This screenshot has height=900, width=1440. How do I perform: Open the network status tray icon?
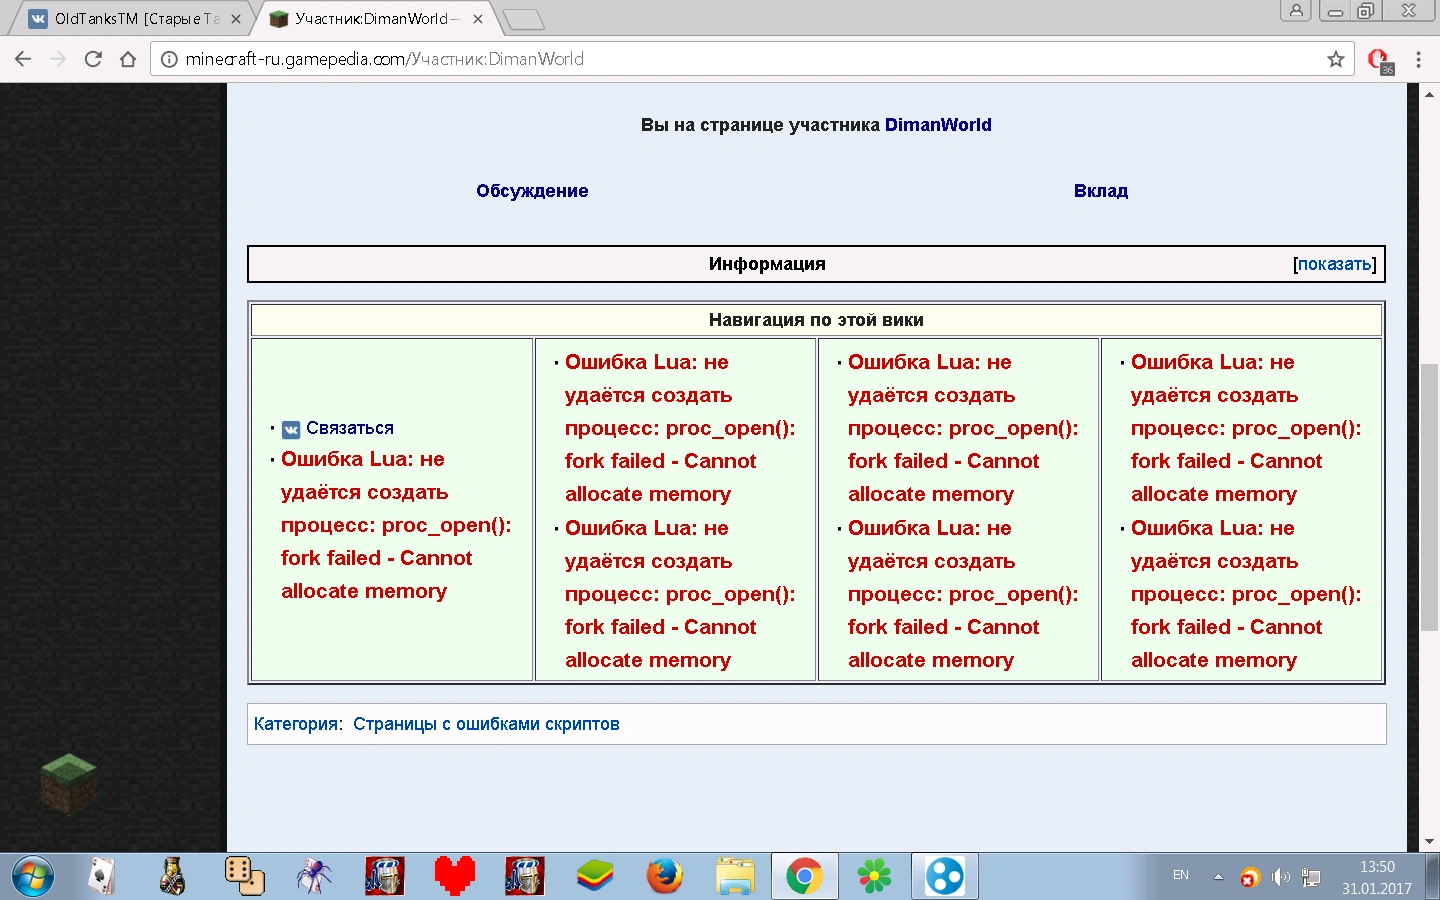click(1311, 878)
